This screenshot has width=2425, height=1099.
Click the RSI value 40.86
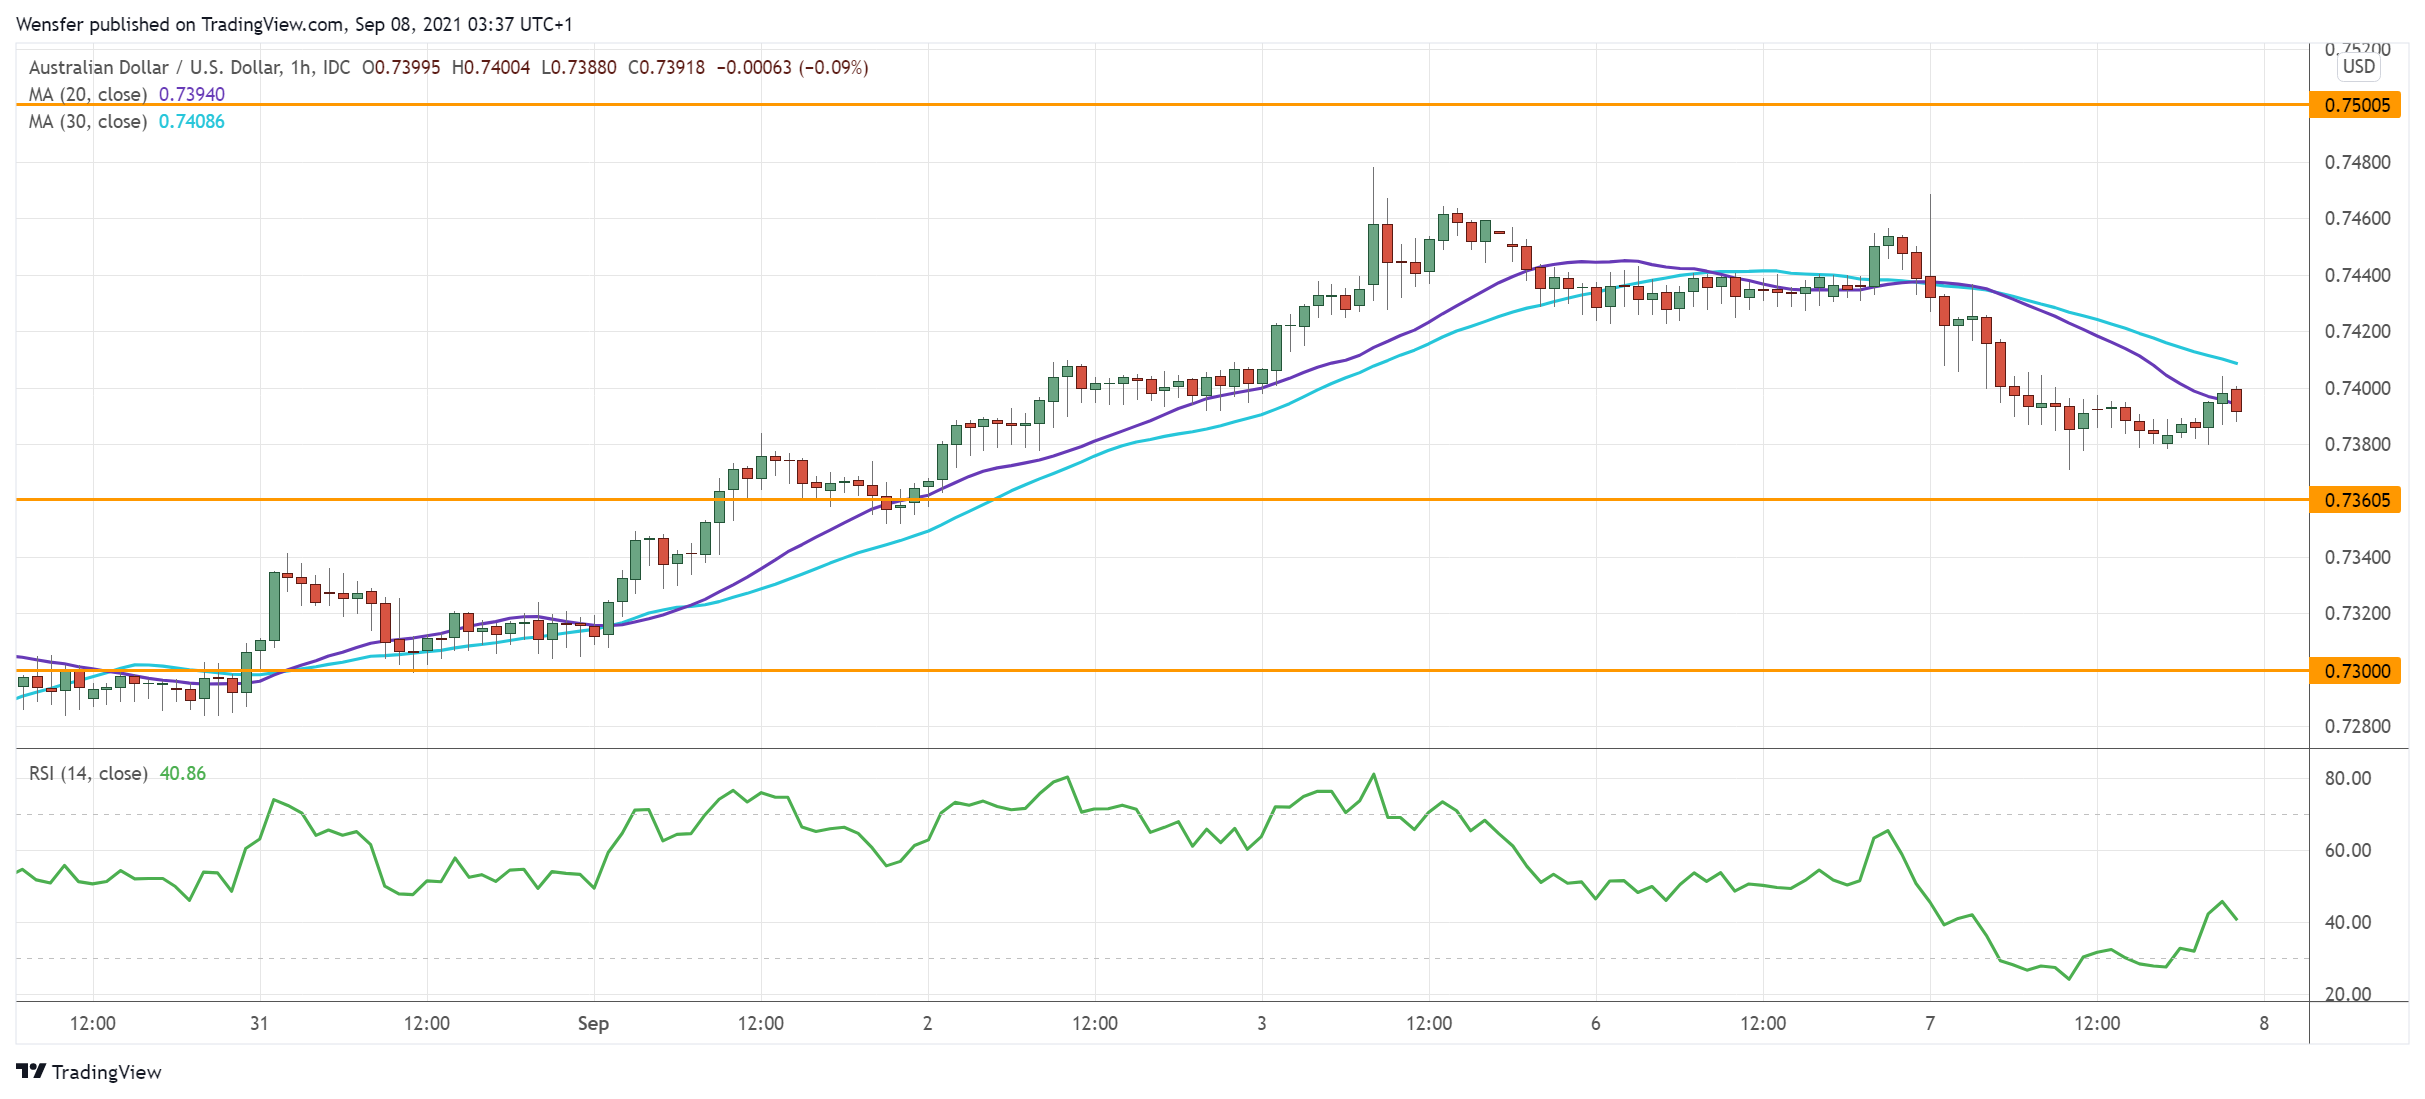[183, 773]
